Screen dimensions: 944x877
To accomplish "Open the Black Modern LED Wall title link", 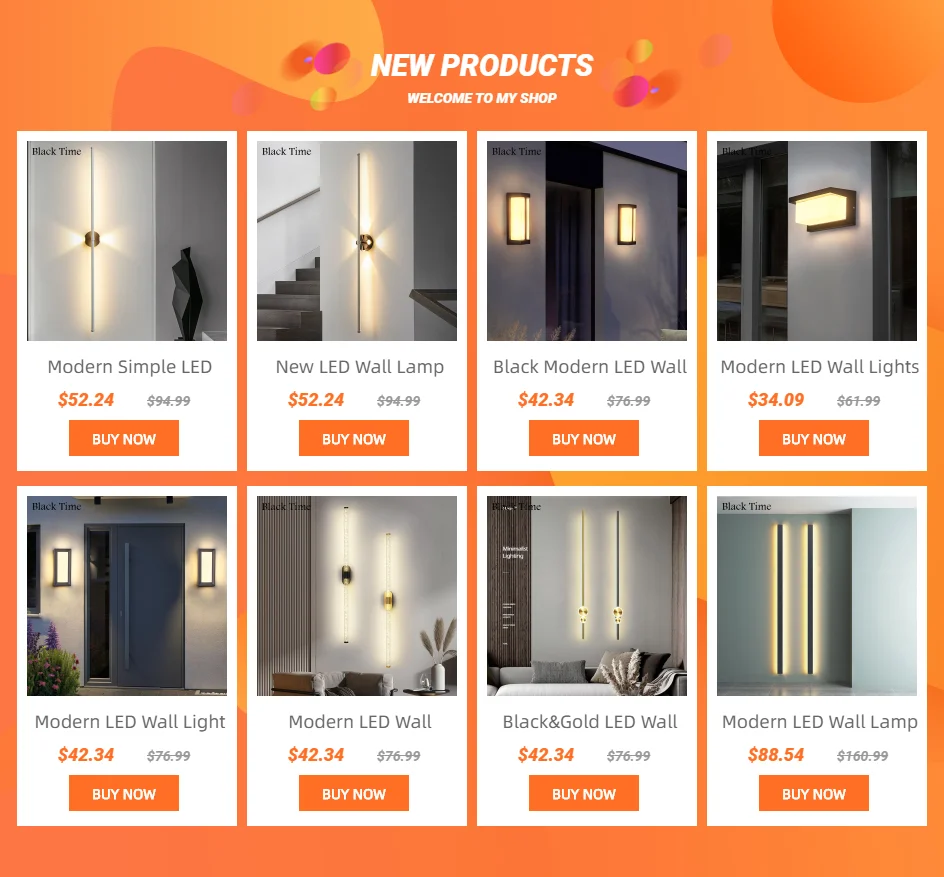I will coord(590,367).
